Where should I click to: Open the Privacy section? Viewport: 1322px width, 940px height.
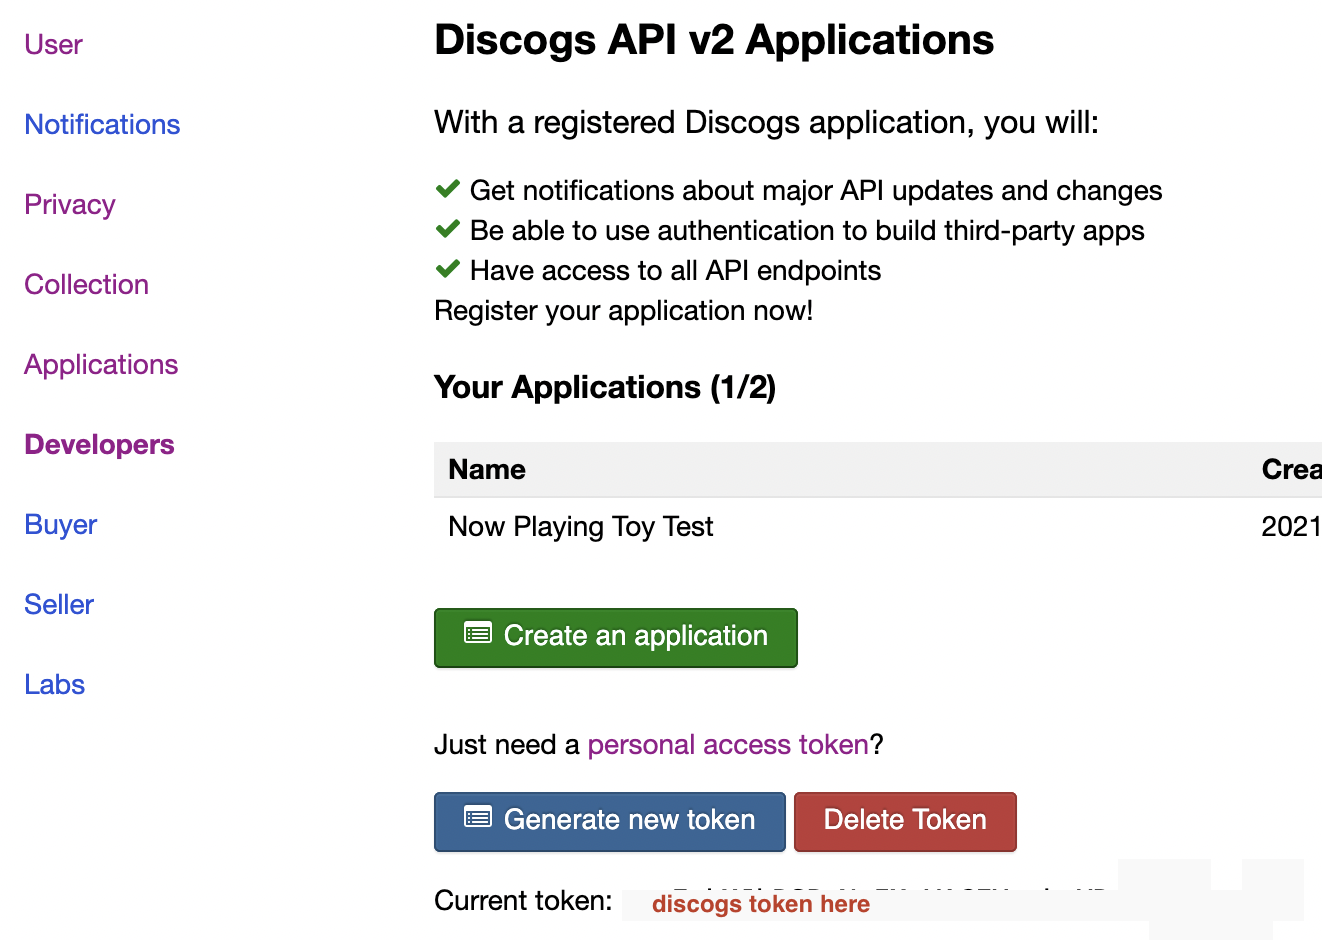pos(70,205)
